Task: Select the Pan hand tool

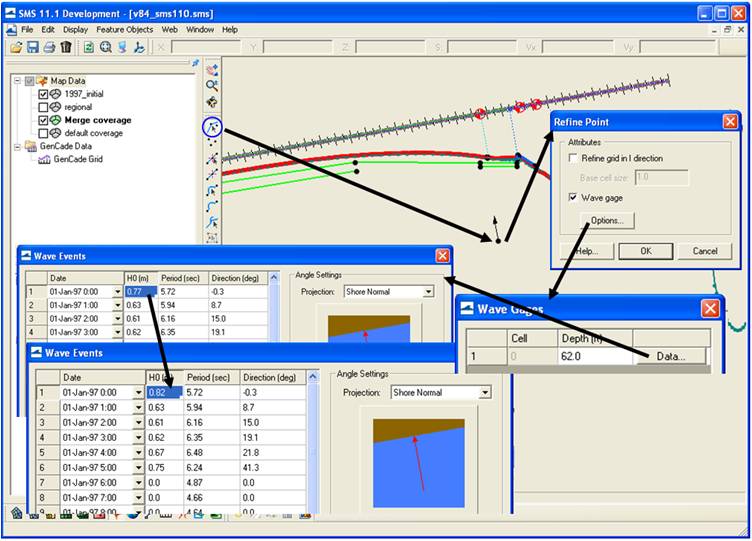Action: [x=212, y=70]
